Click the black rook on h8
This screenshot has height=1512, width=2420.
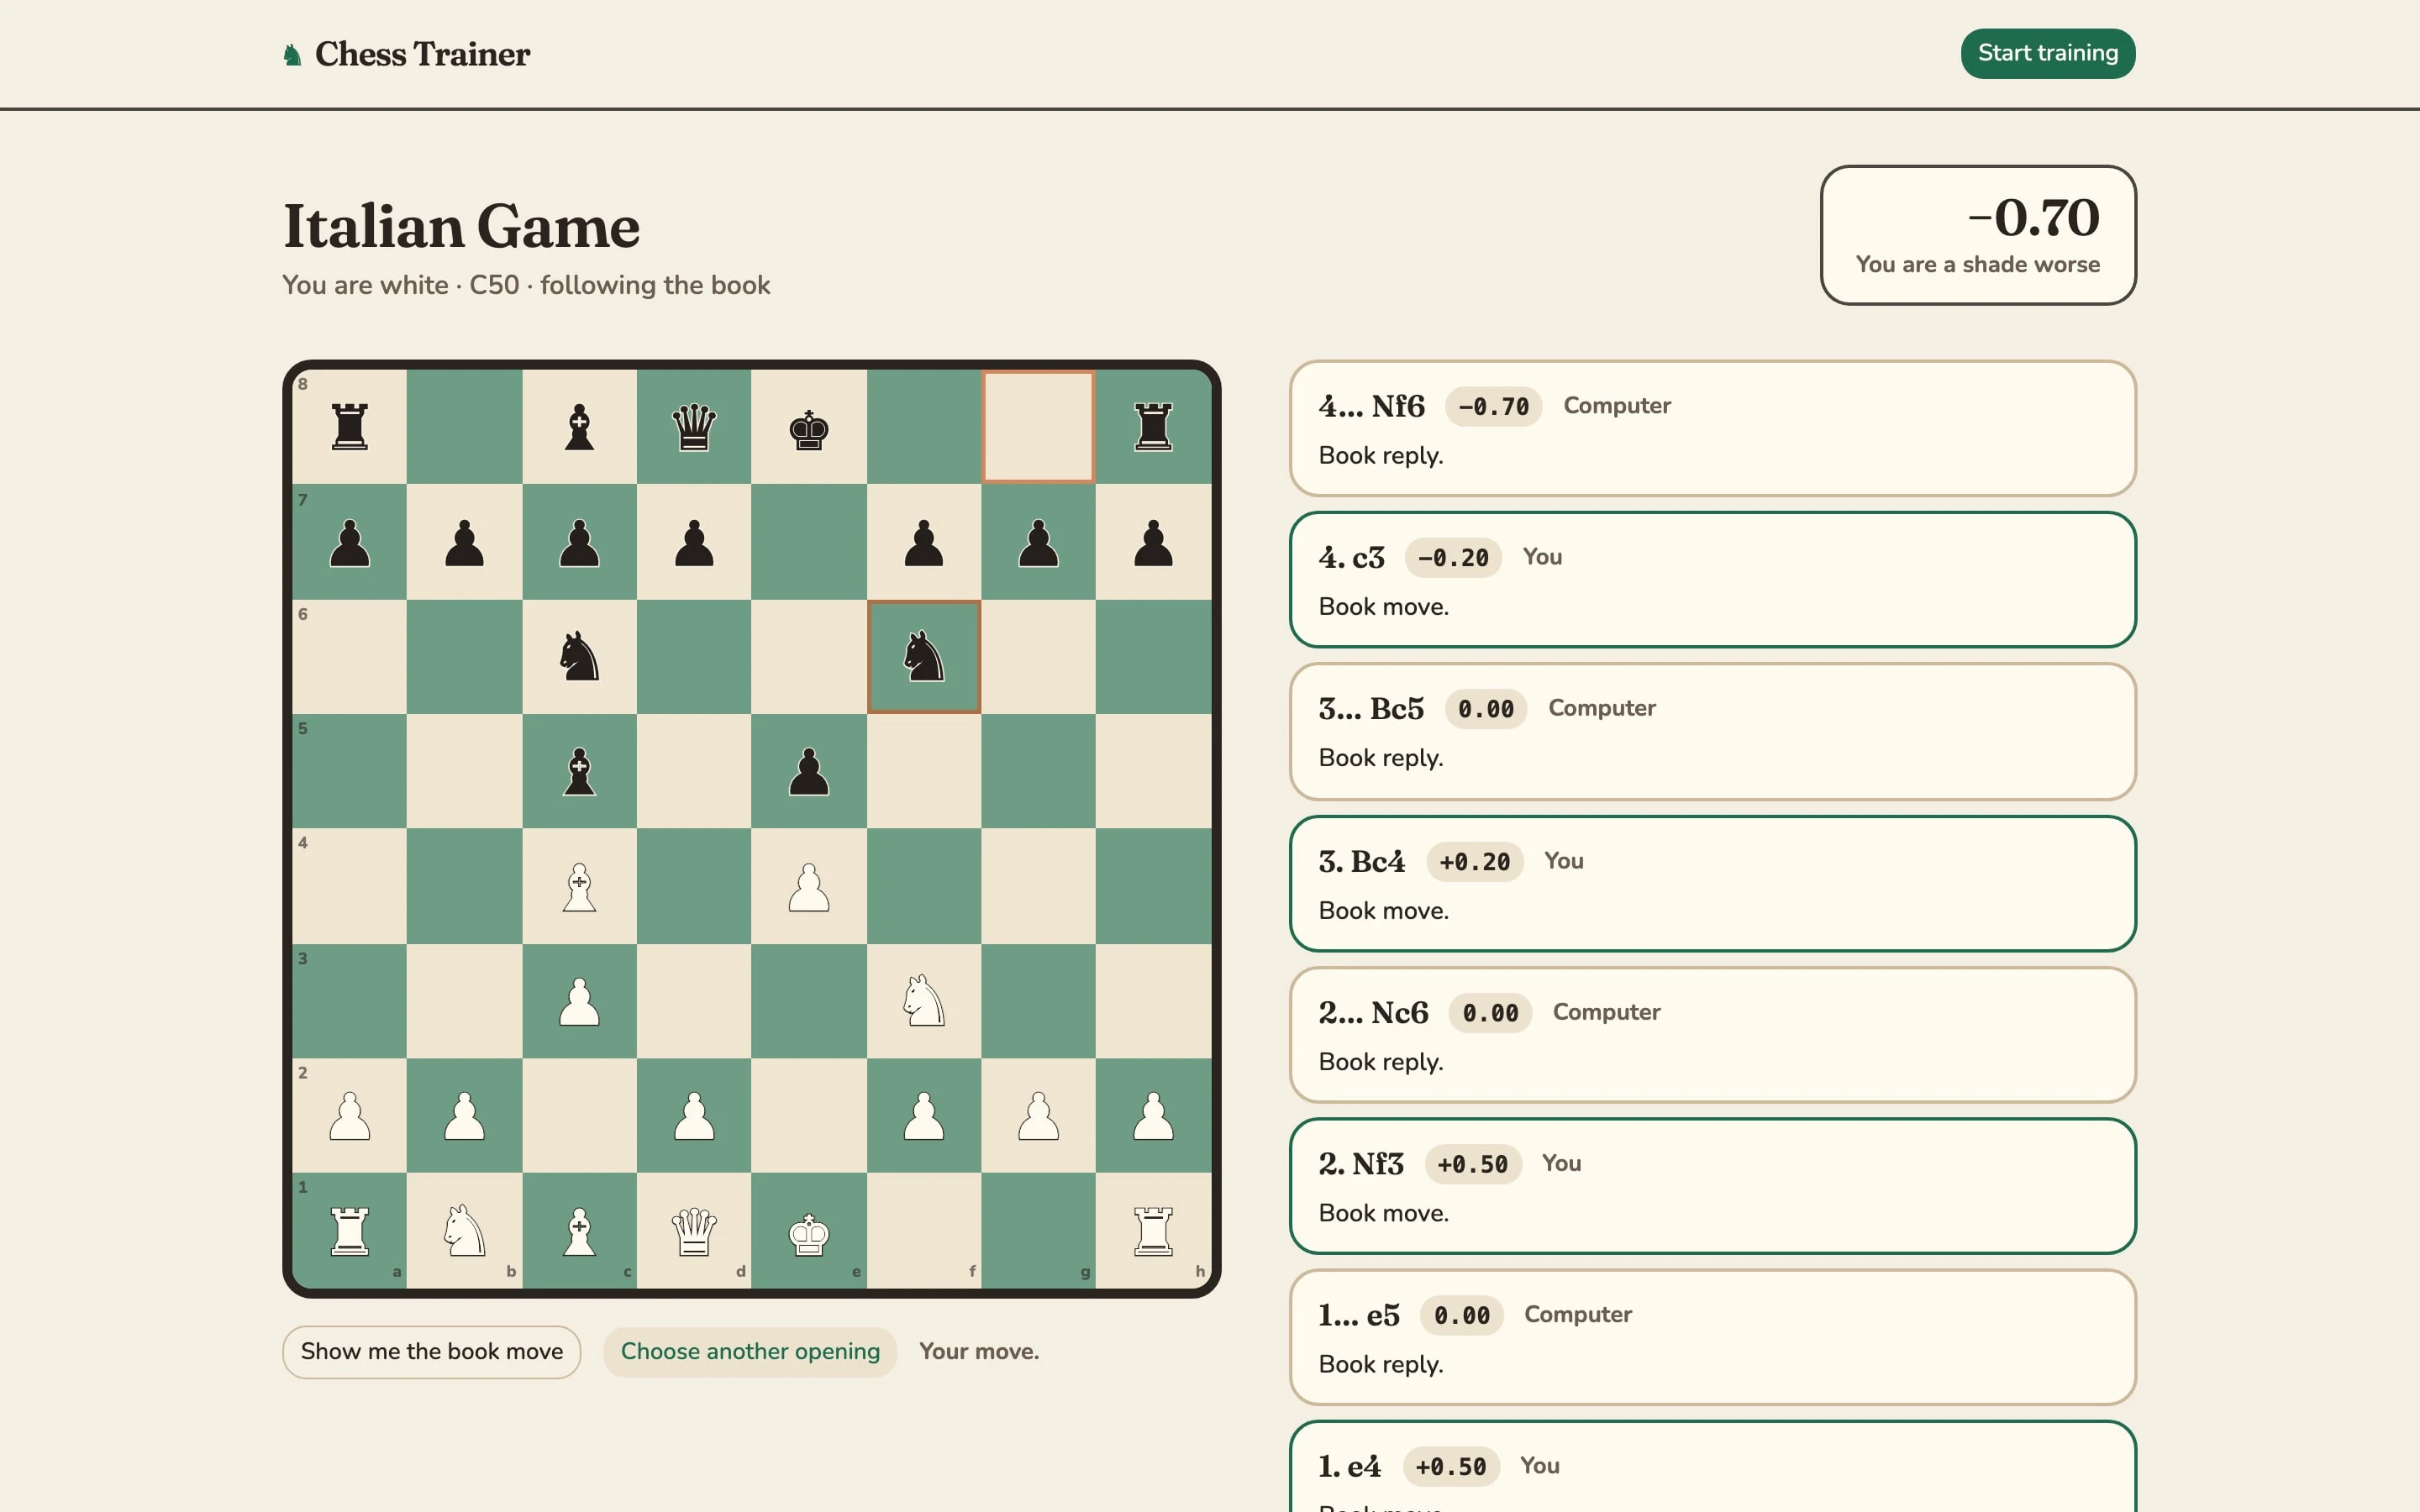(x=1153, y=427)
